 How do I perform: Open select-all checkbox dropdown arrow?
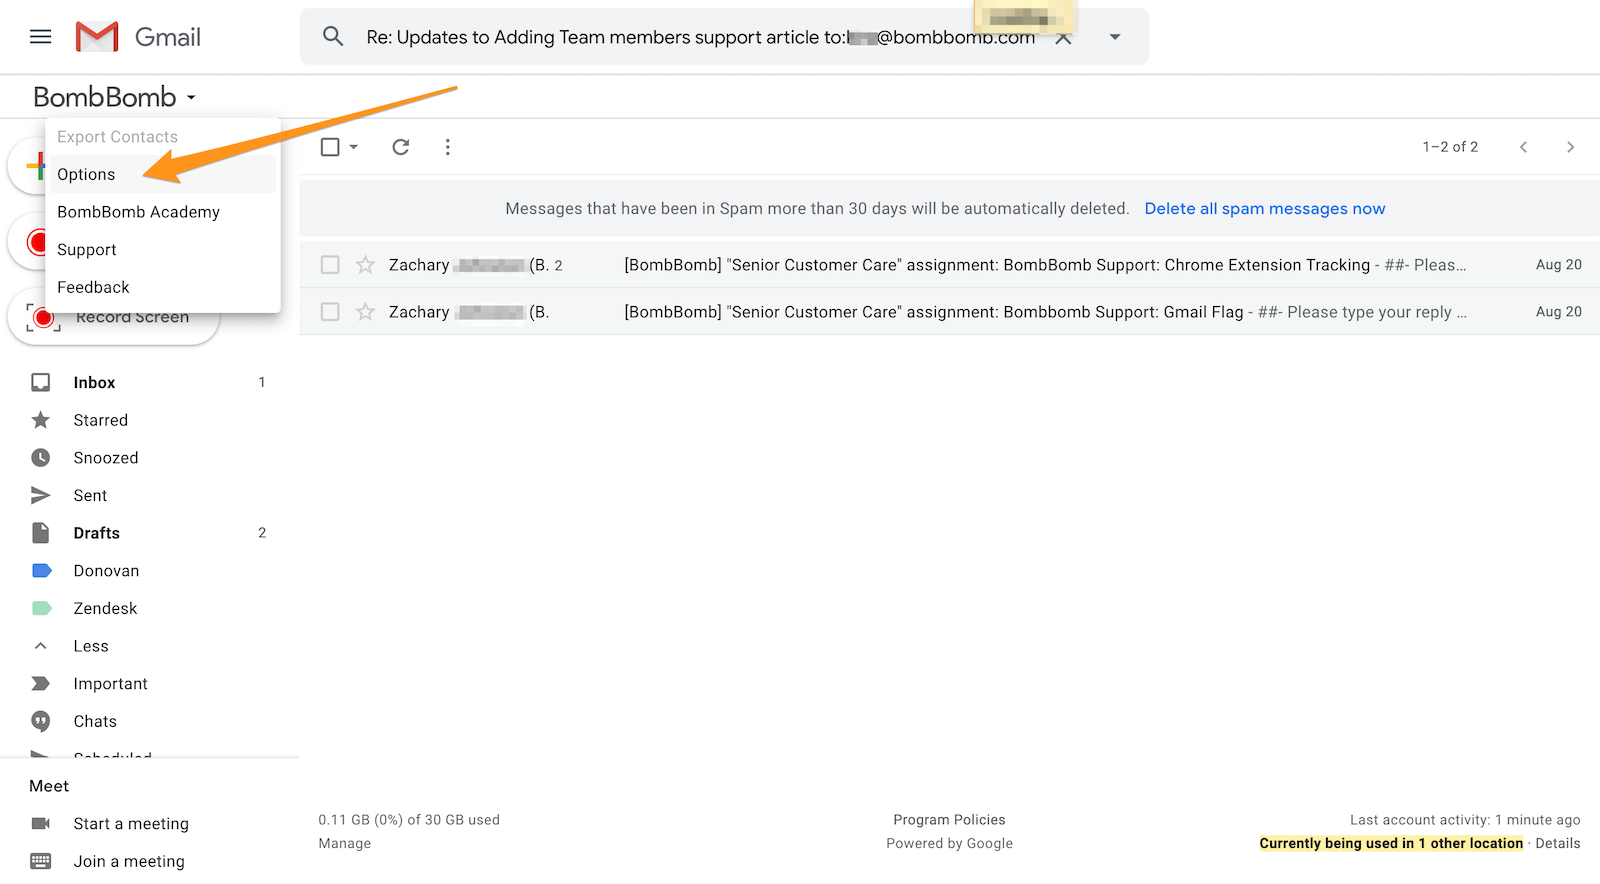(x=354, y=147)
